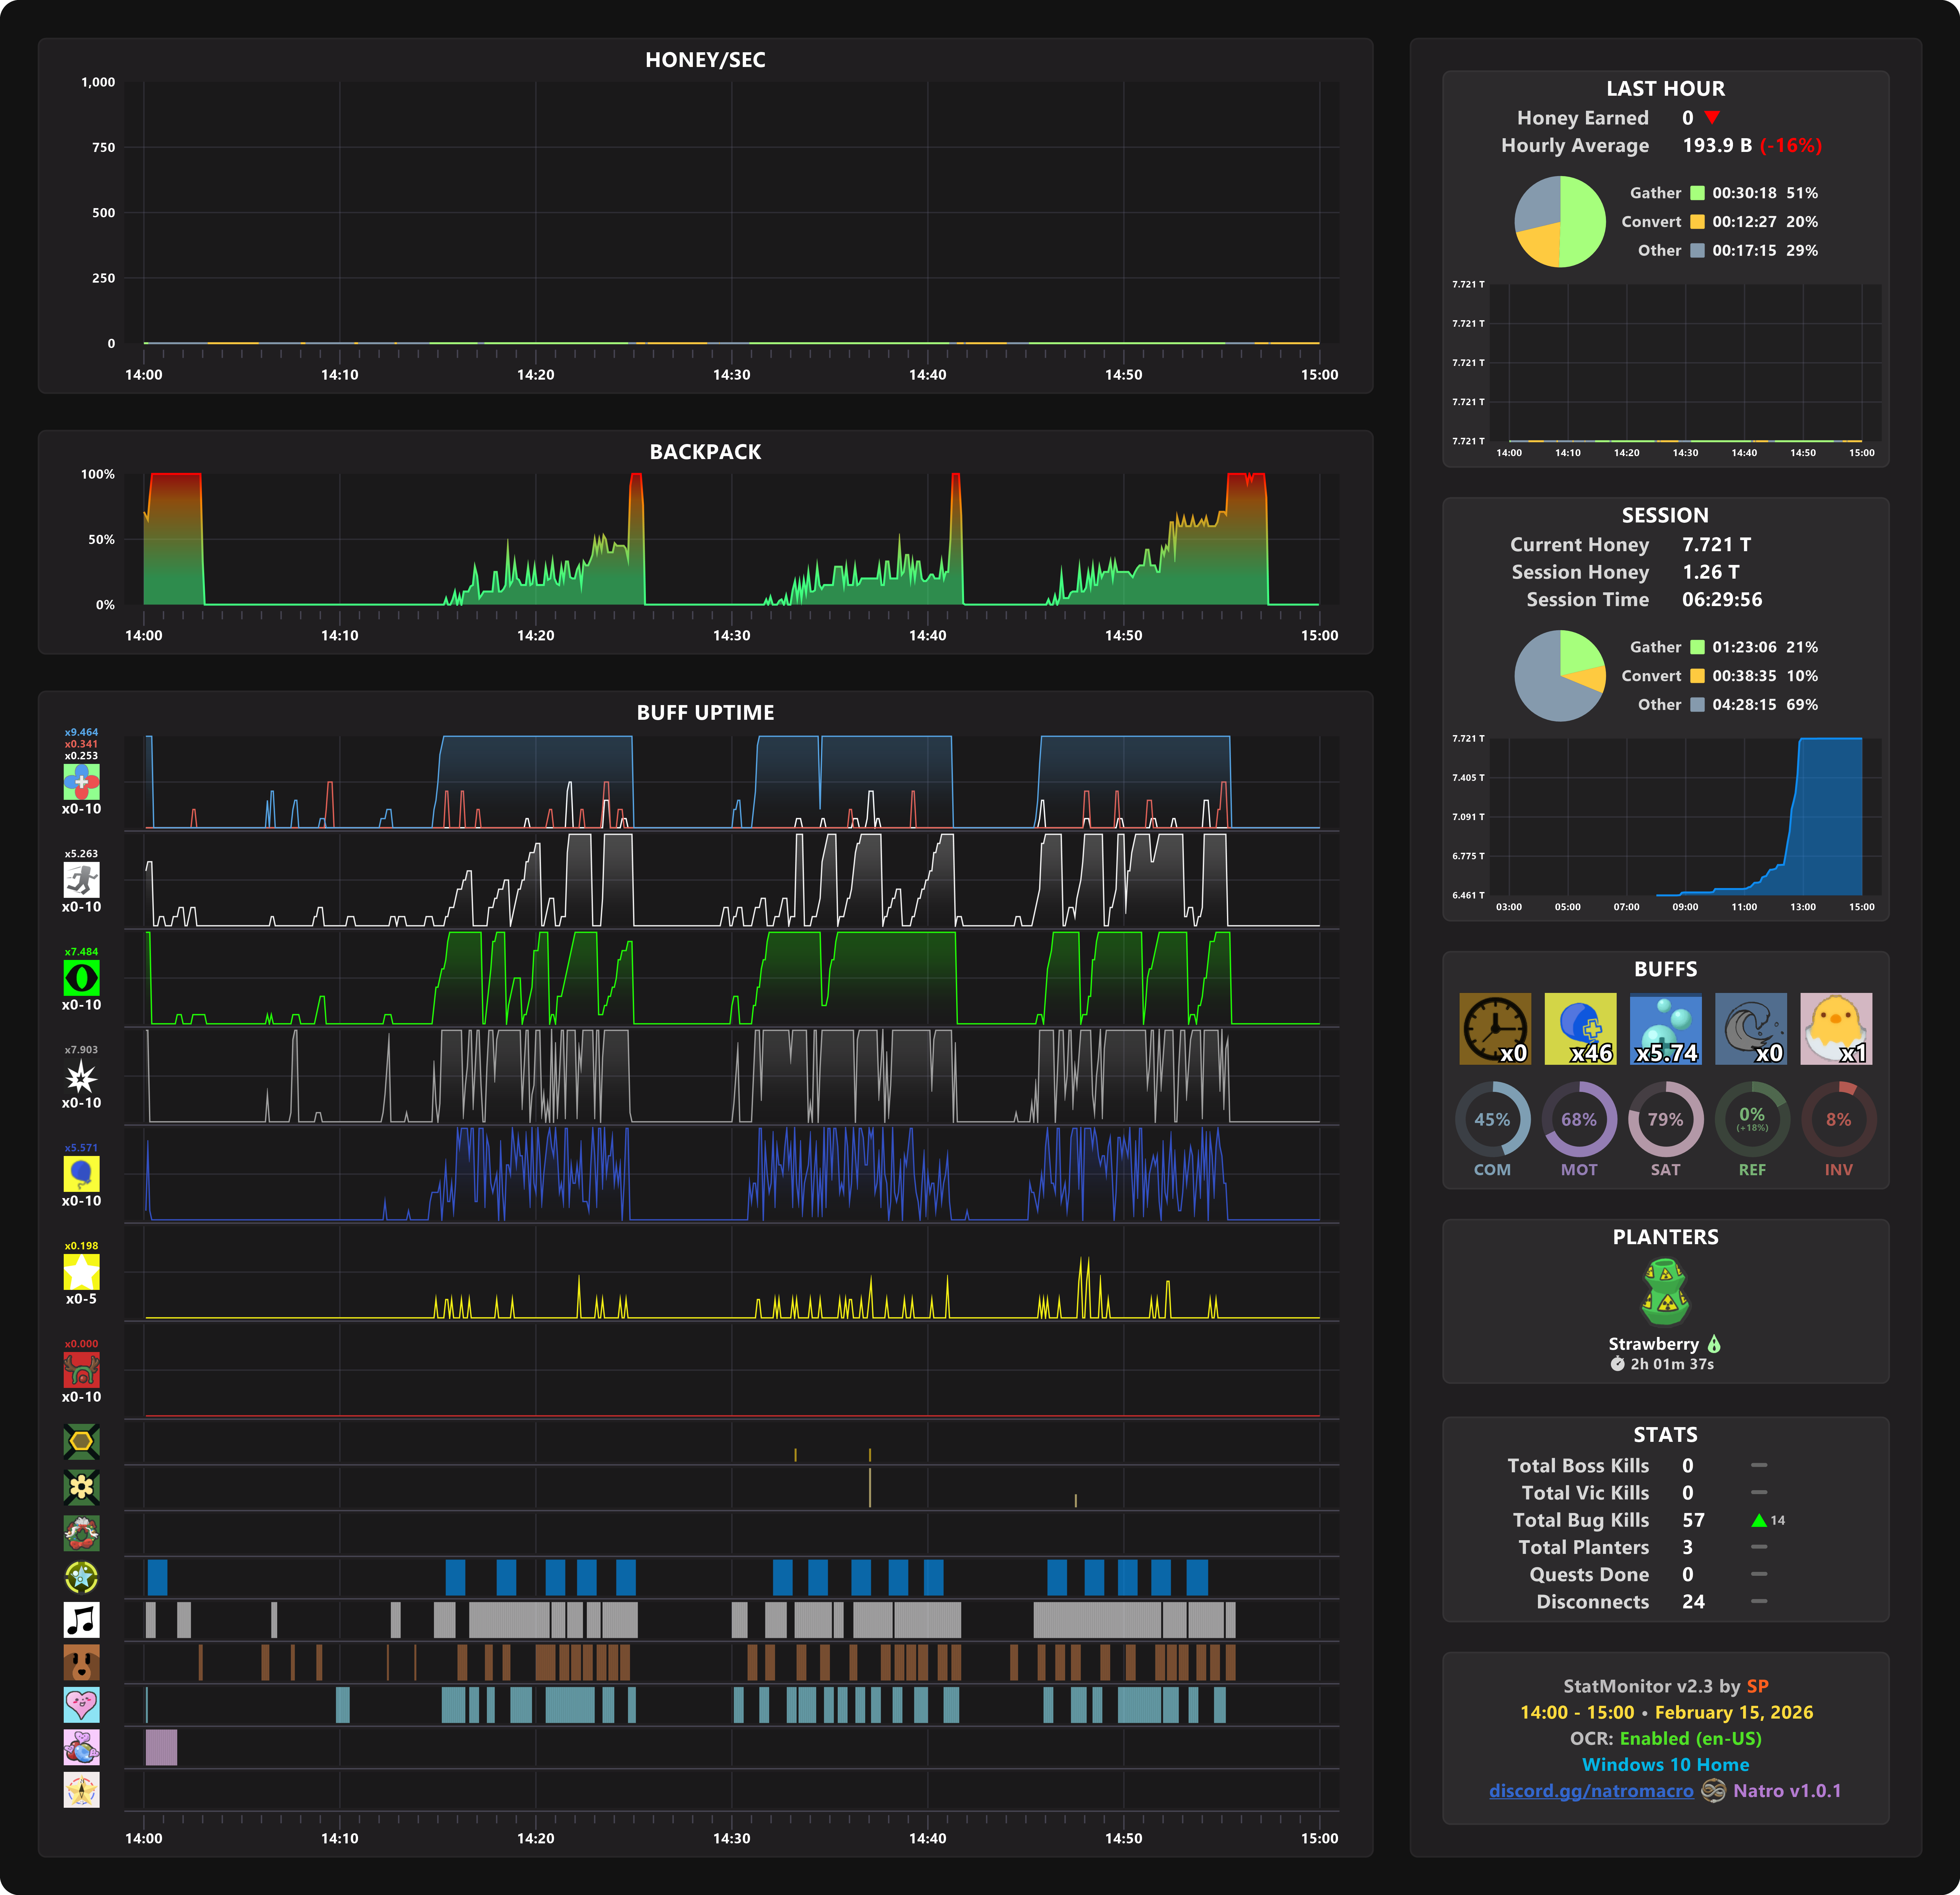
Task: Click the running figure haste buff icon
Action: 81,880
